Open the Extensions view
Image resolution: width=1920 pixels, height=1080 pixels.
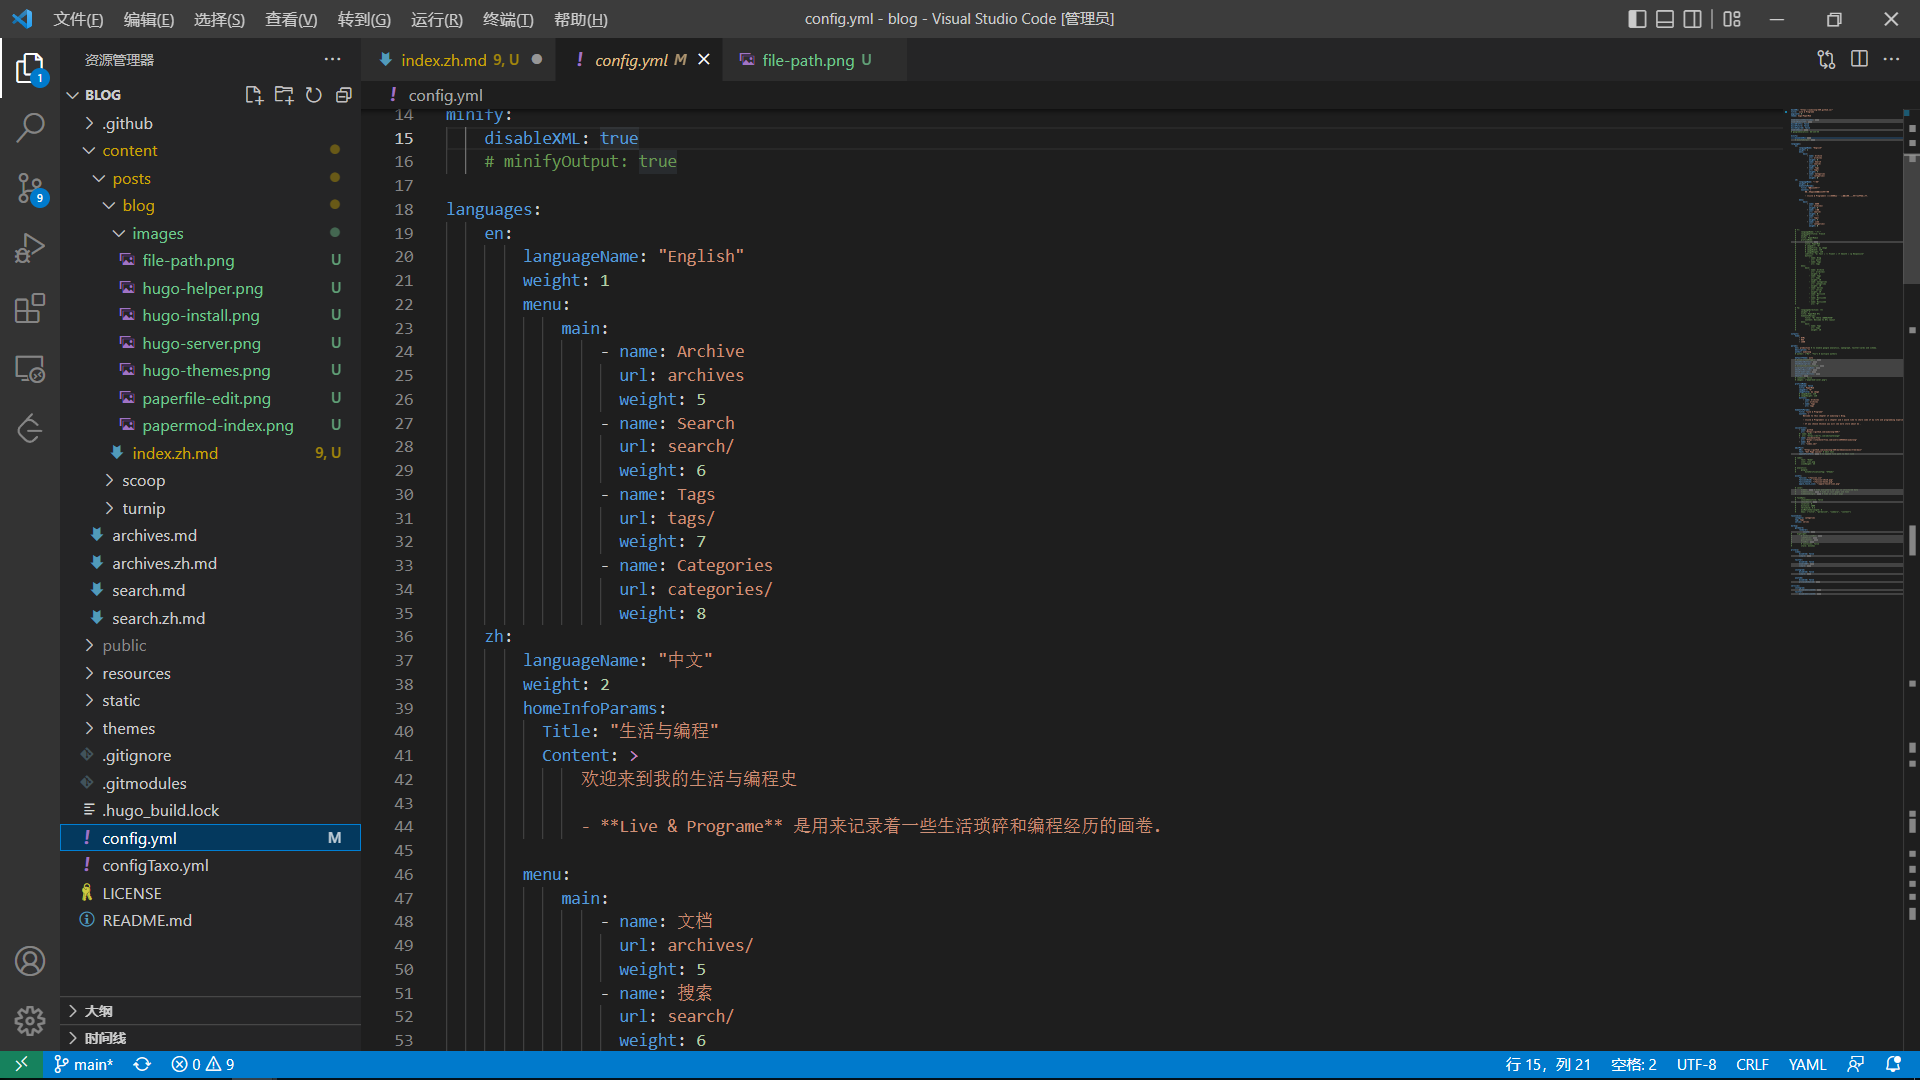(x=30, y=308)
